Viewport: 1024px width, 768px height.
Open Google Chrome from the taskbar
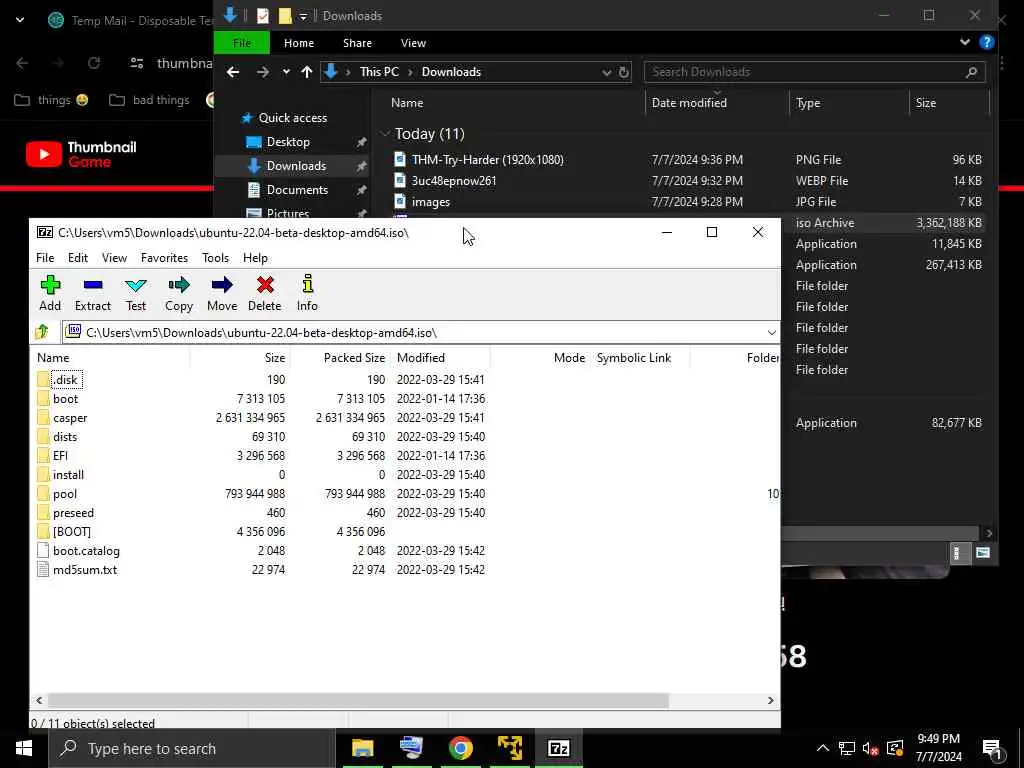pos(460,748)
